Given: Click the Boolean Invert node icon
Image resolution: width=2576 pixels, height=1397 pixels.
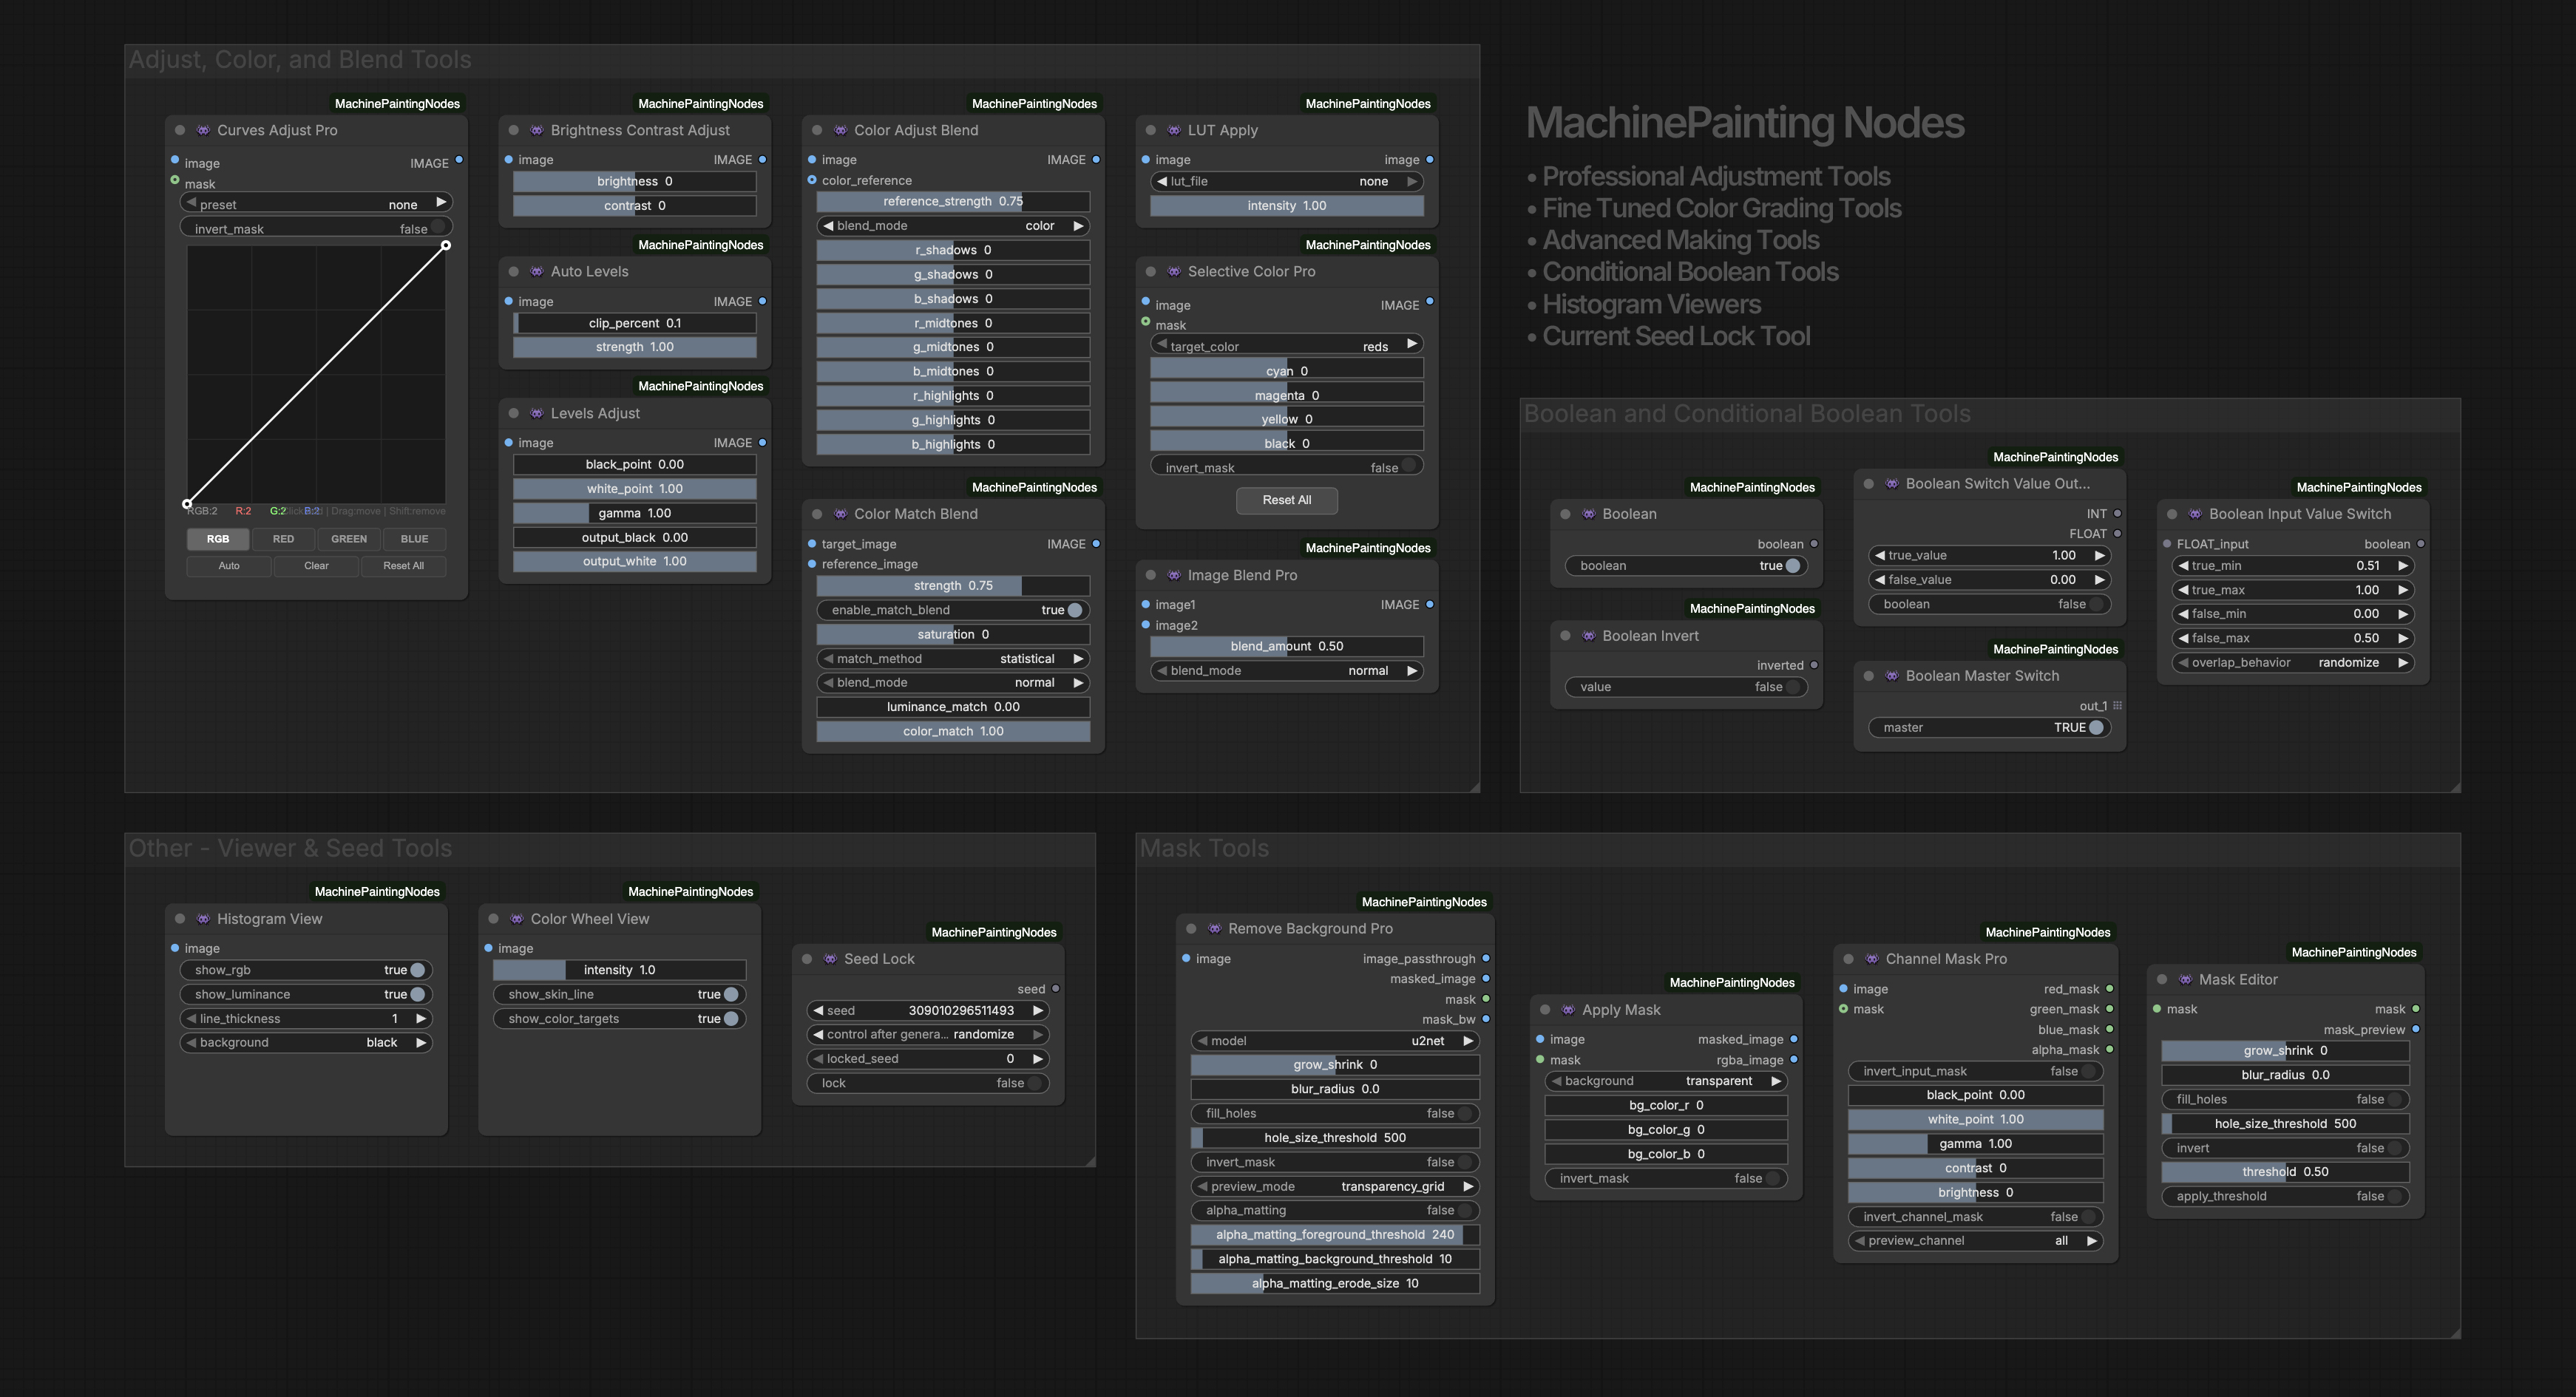Looking at the screenshot, I should pos(1588,636).
